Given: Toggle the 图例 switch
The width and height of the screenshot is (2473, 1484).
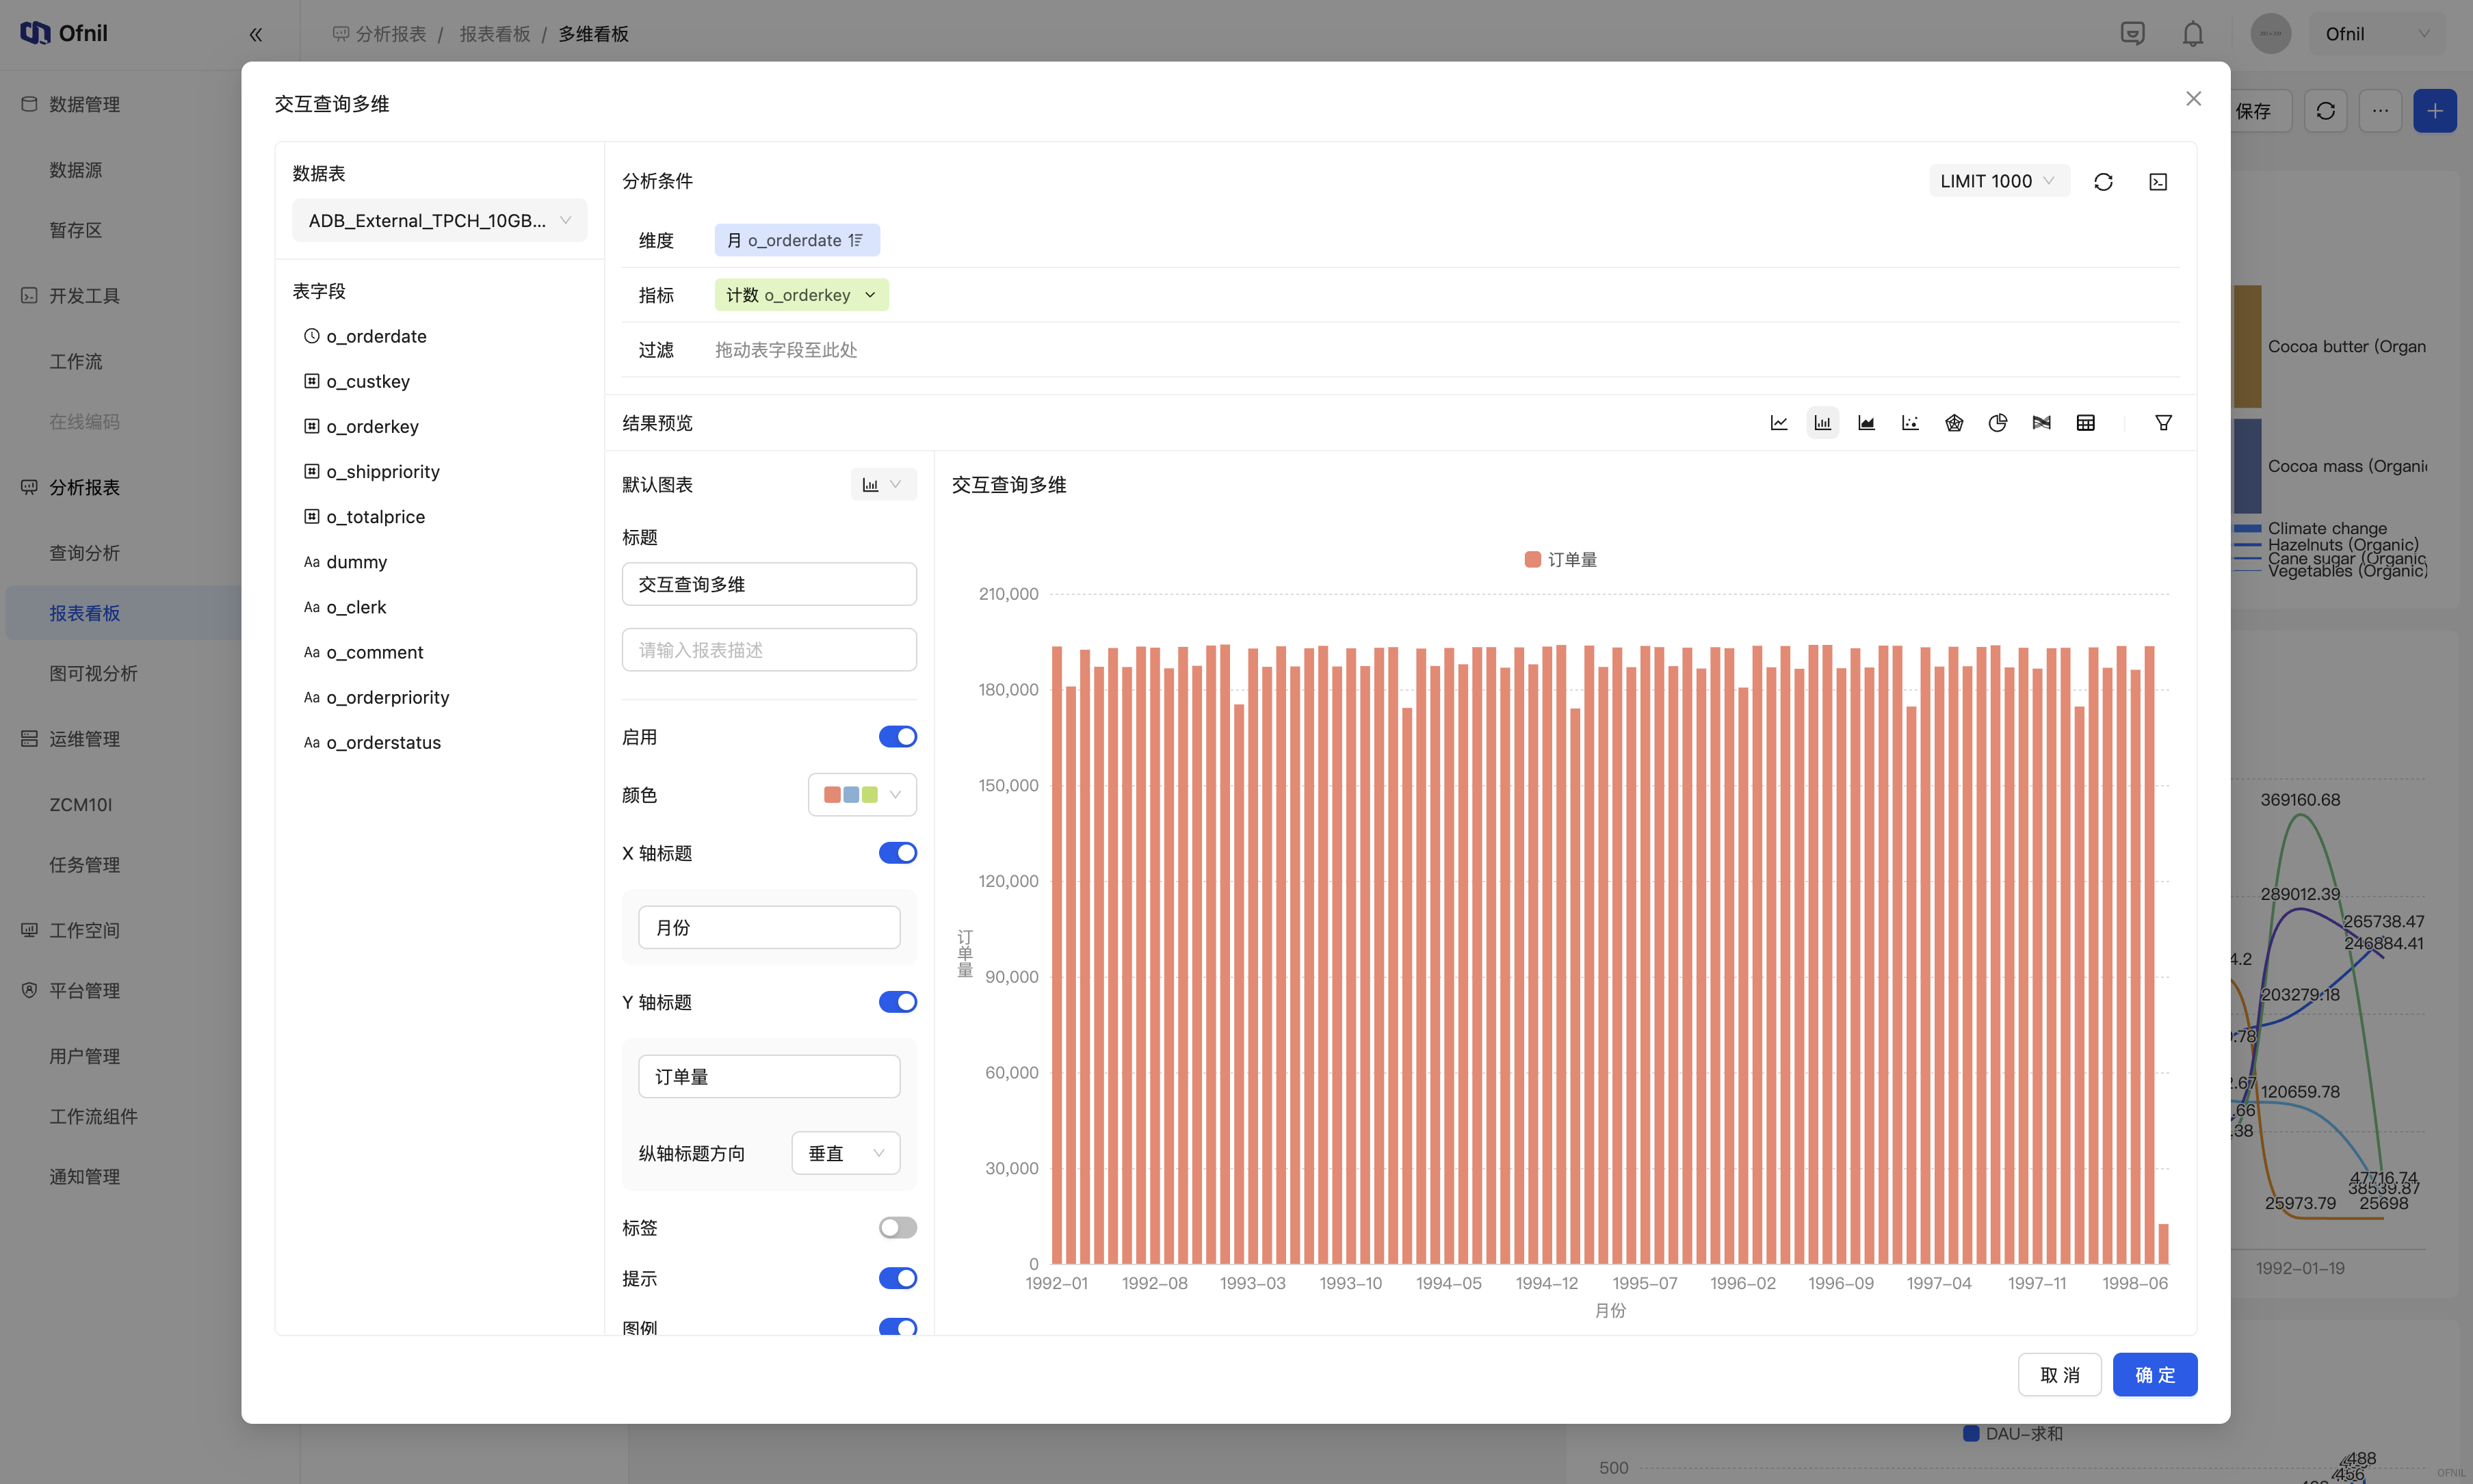Looking at the screenshot, I should point(898,1327).
